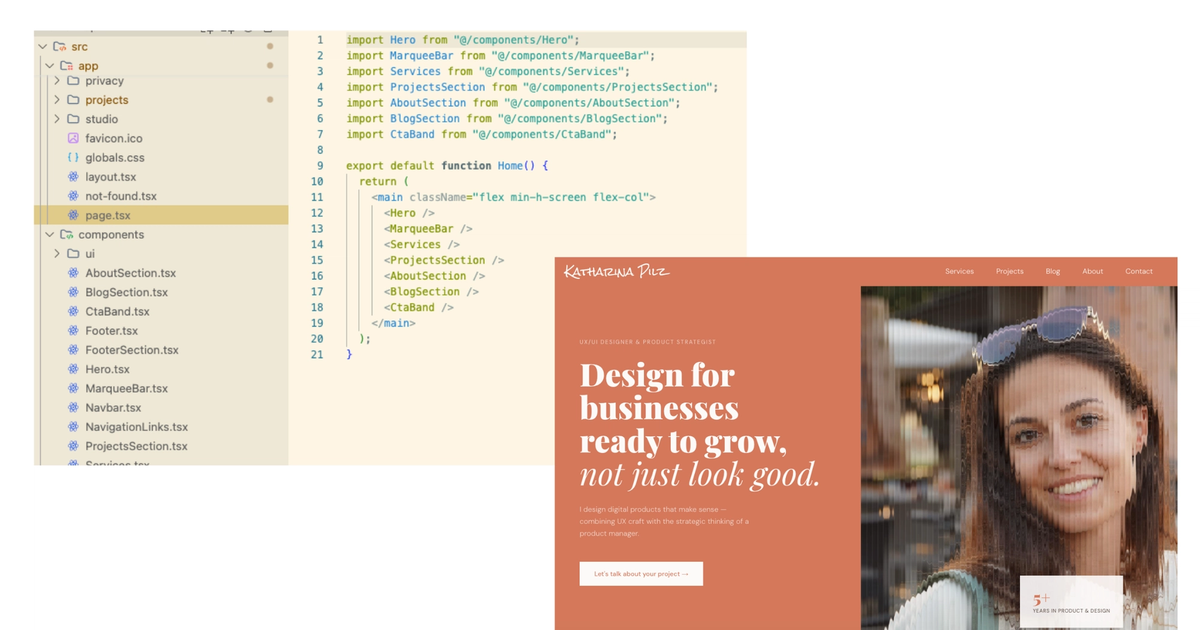Click the React icon beside Navbar.tsx
This screenshot has height=630, width=1200.
click(73, 408)
